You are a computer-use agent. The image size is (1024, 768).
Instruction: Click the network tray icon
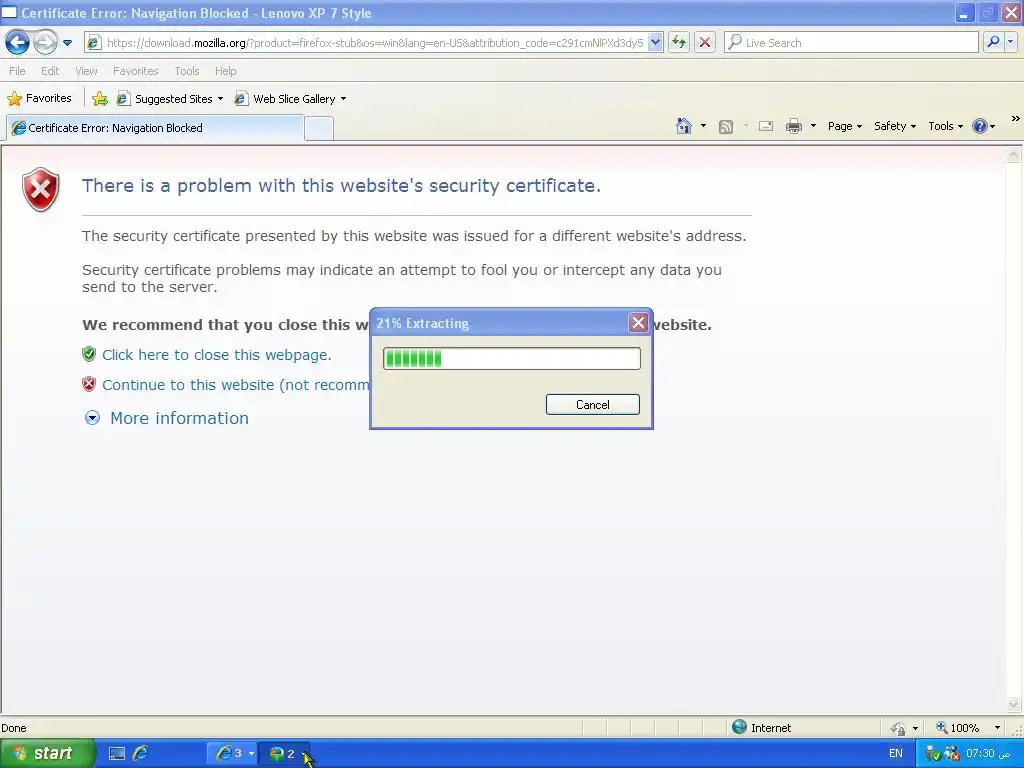pos(932,754)
